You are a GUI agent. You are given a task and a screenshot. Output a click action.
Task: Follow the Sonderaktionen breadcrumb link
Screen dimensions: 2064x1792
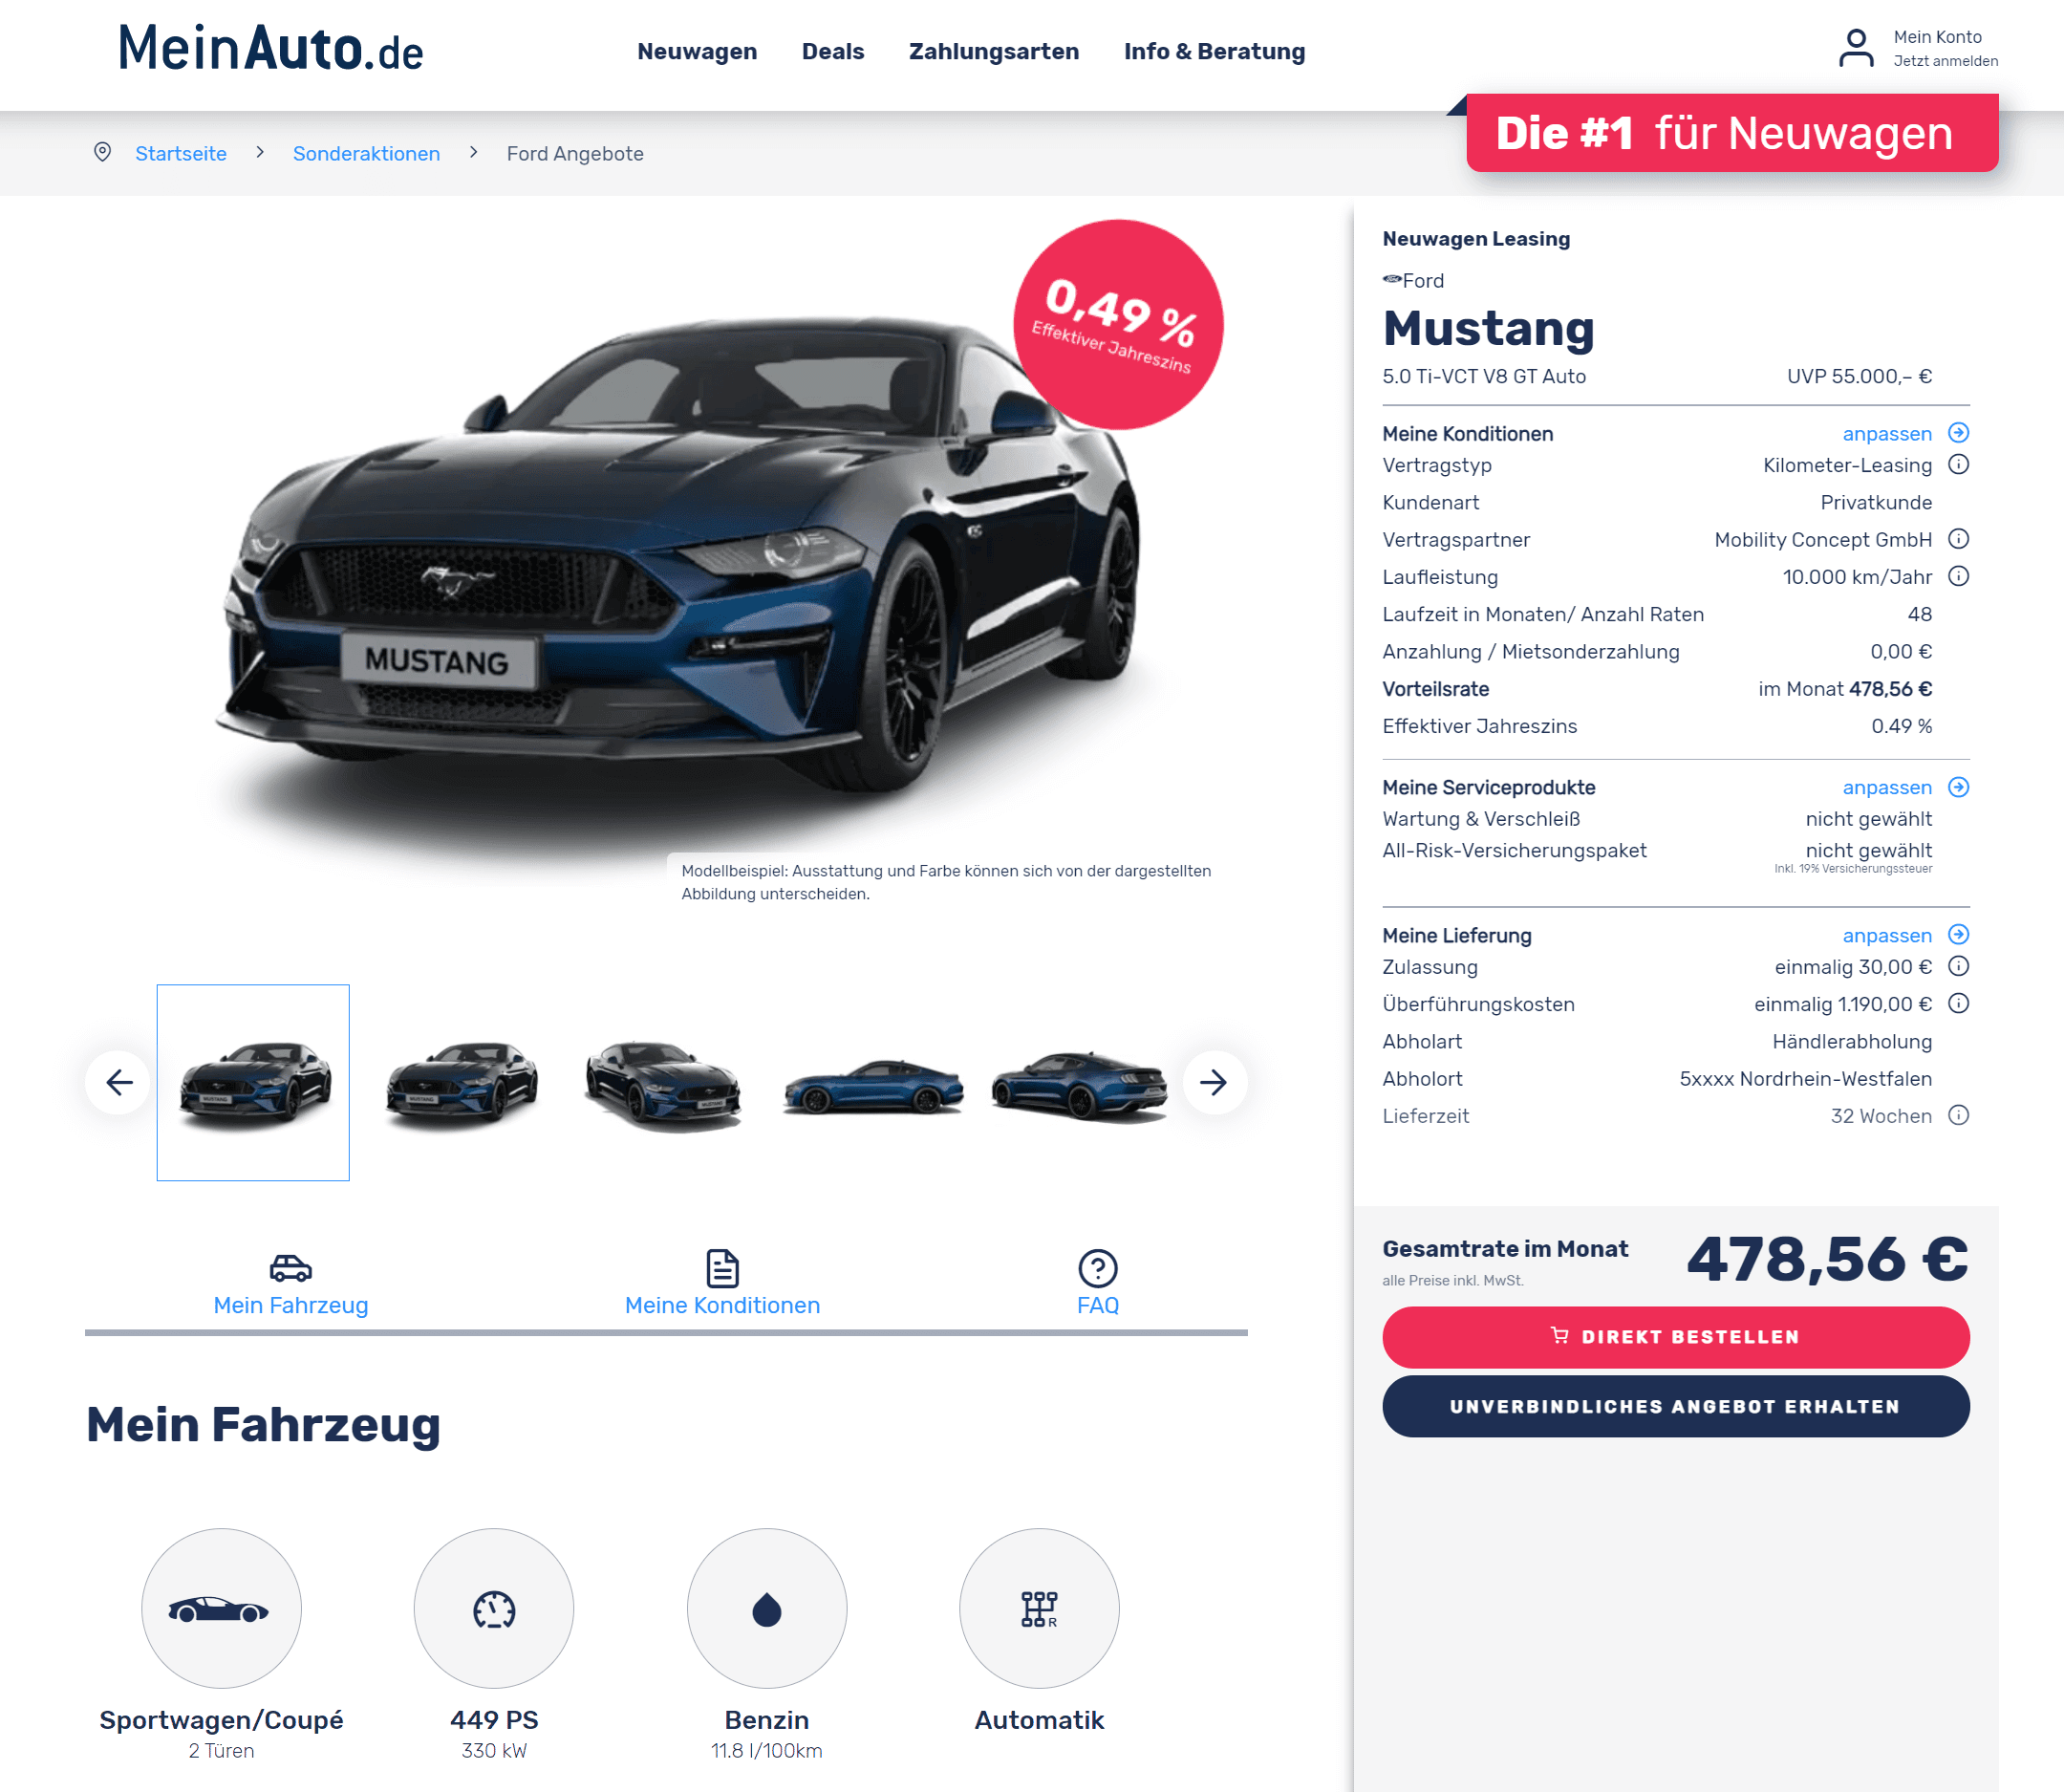coord(366,154)
